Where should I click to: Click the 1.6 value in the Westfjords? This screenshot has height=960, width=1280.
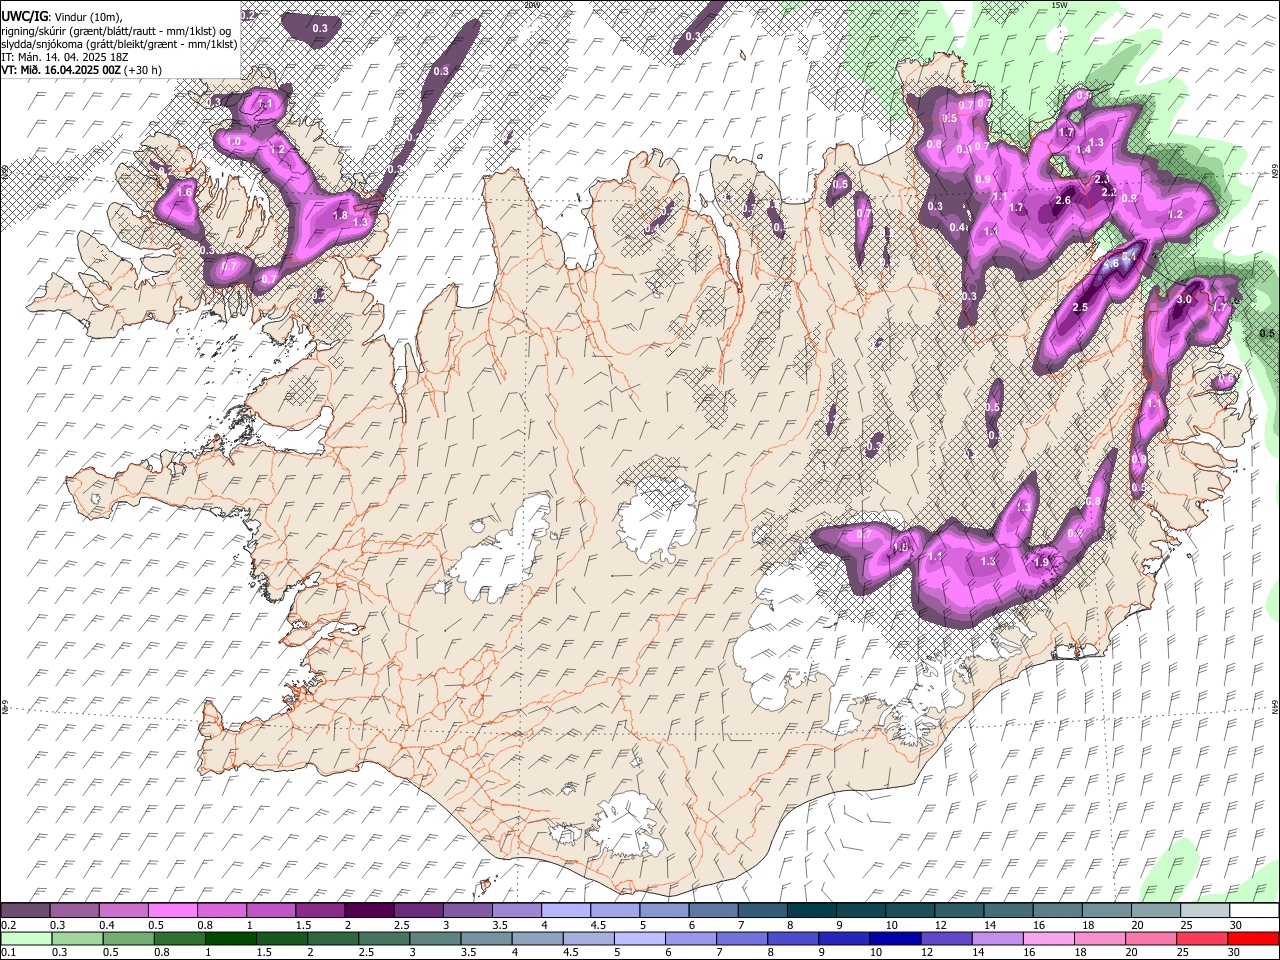(184, 192)
